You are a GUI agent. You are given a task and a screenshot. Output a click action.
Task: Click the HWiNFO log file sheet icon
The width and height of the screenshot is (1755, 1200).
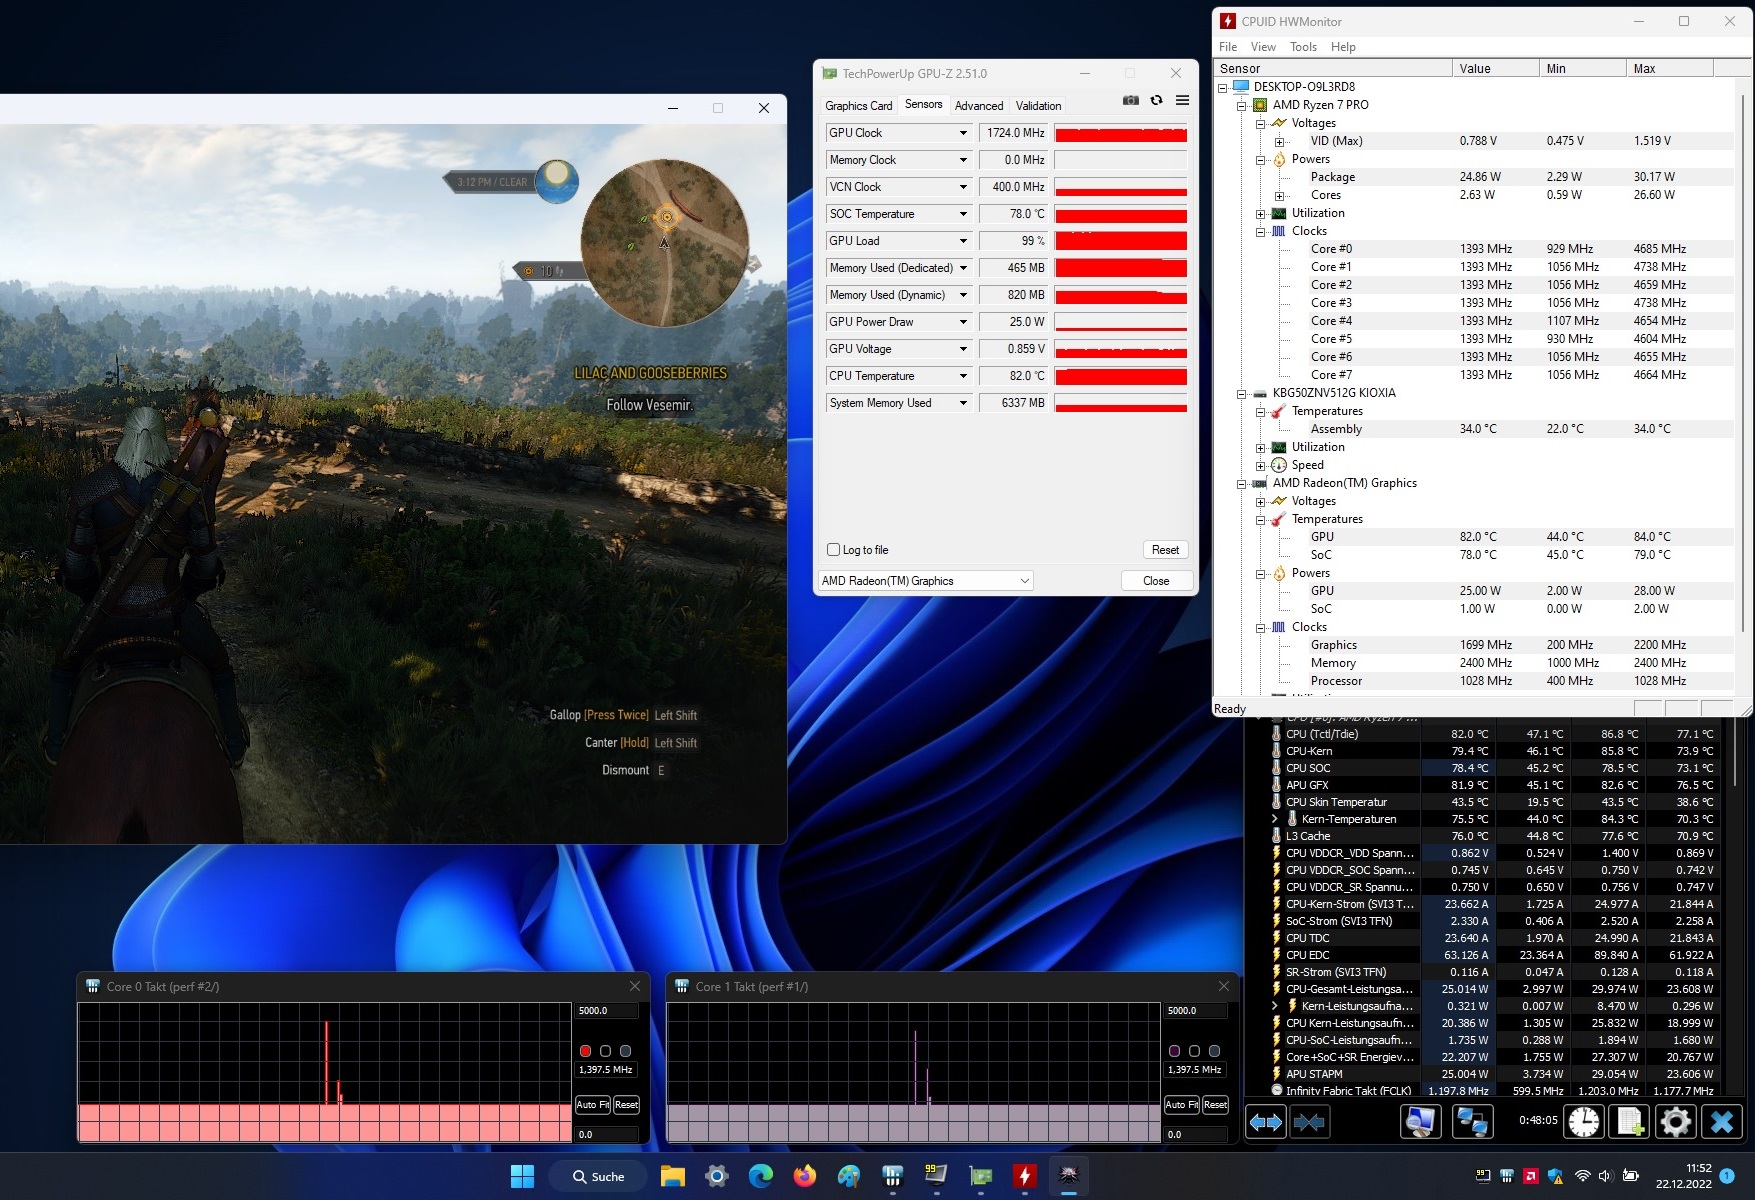1630,1122
